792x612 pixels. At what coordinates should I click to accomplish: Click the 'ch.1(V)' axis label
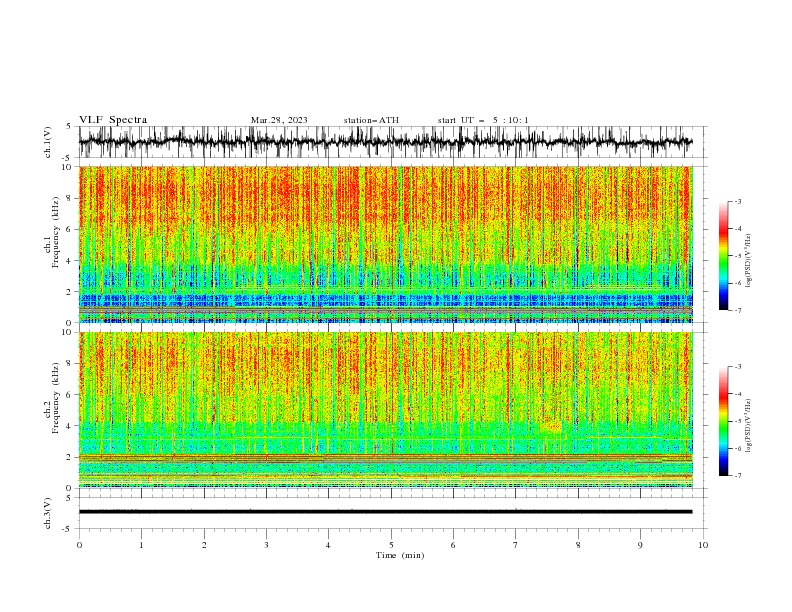point(48,142)
